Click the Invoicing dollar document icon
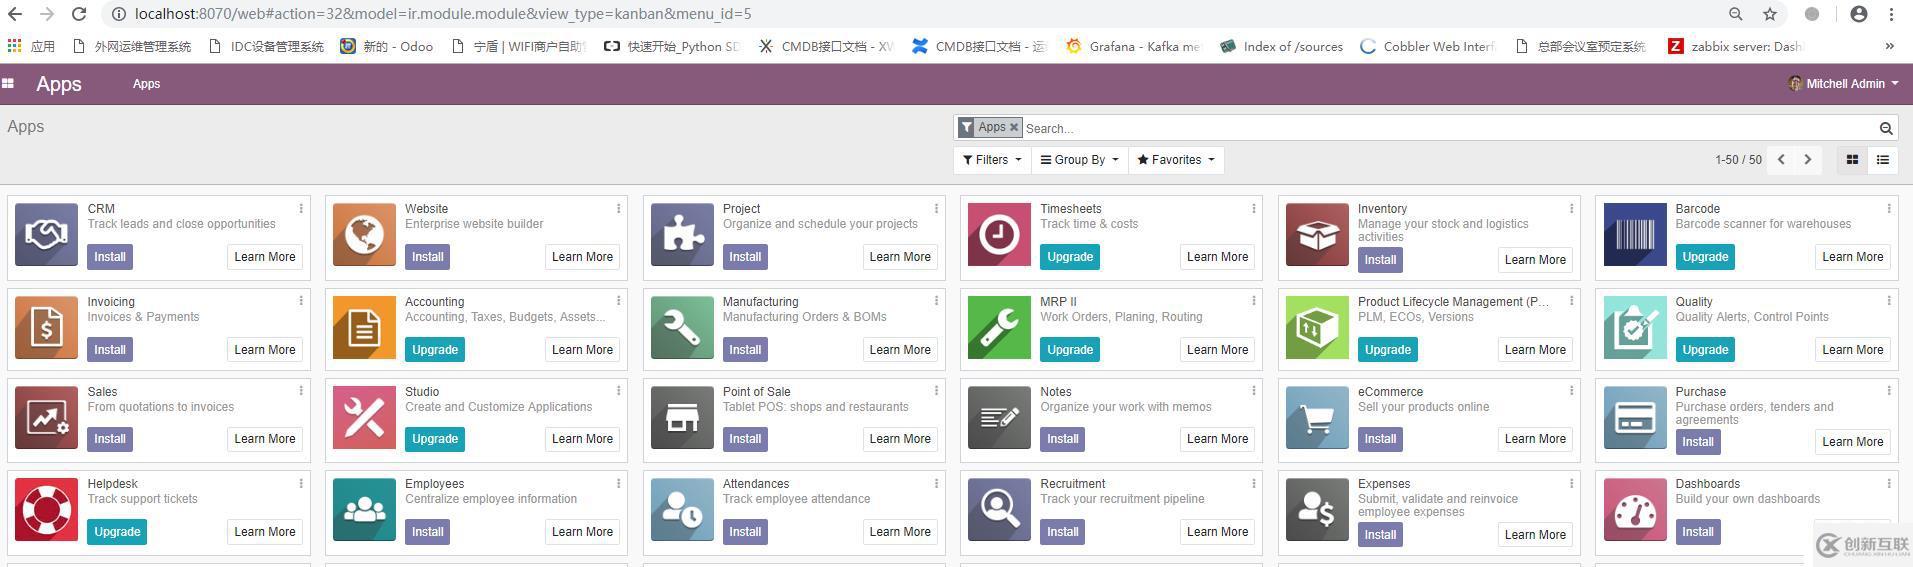Image resolution: width=1913 pixels, height=567 pixels. (46, 328)
